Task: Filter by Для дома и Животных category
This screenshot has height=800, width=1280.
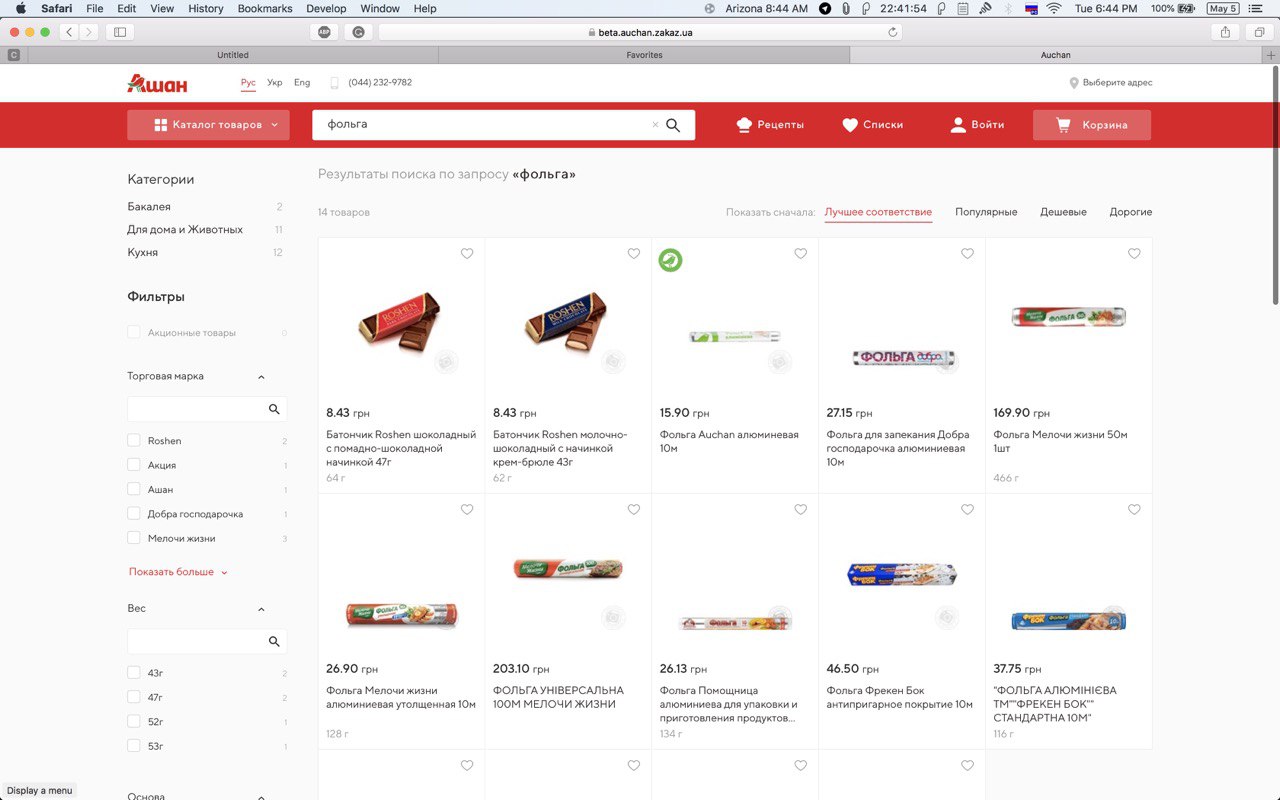Action: pos(185,230)
